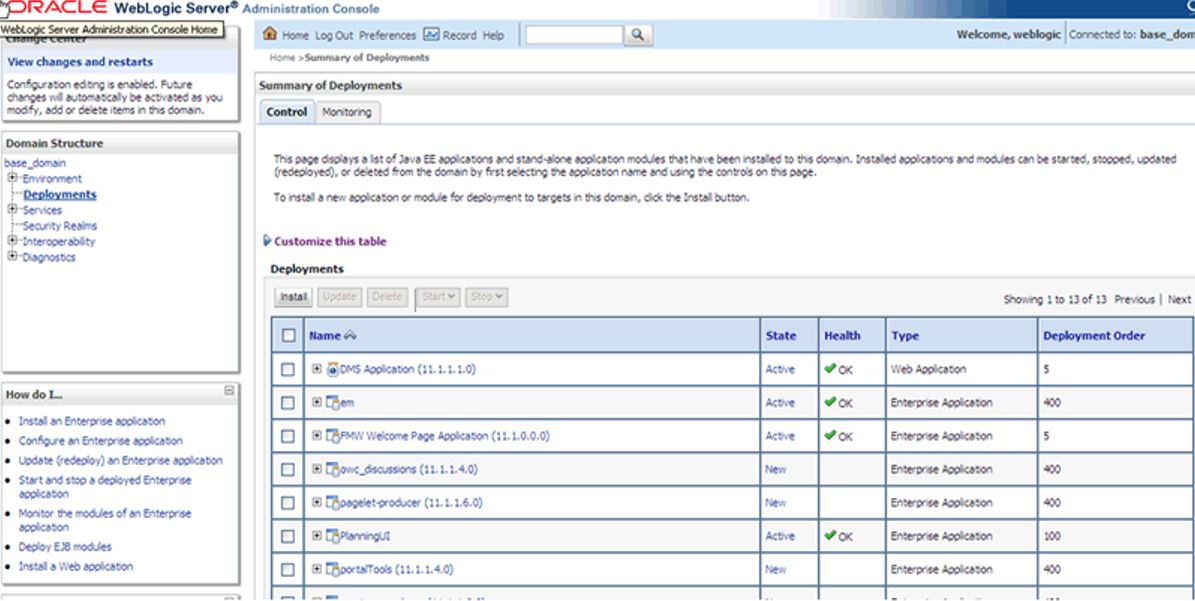
Task: Expand the Environment tree node
Action: point(12,178)
